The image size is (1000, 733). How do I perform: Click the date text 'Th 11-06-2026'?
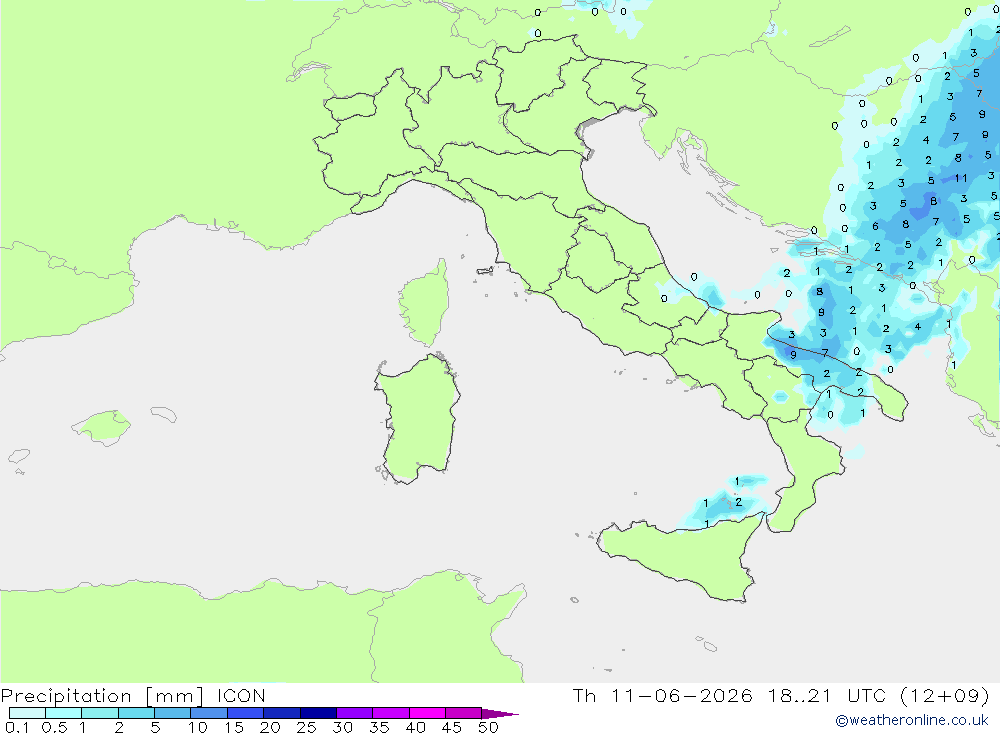663,695
